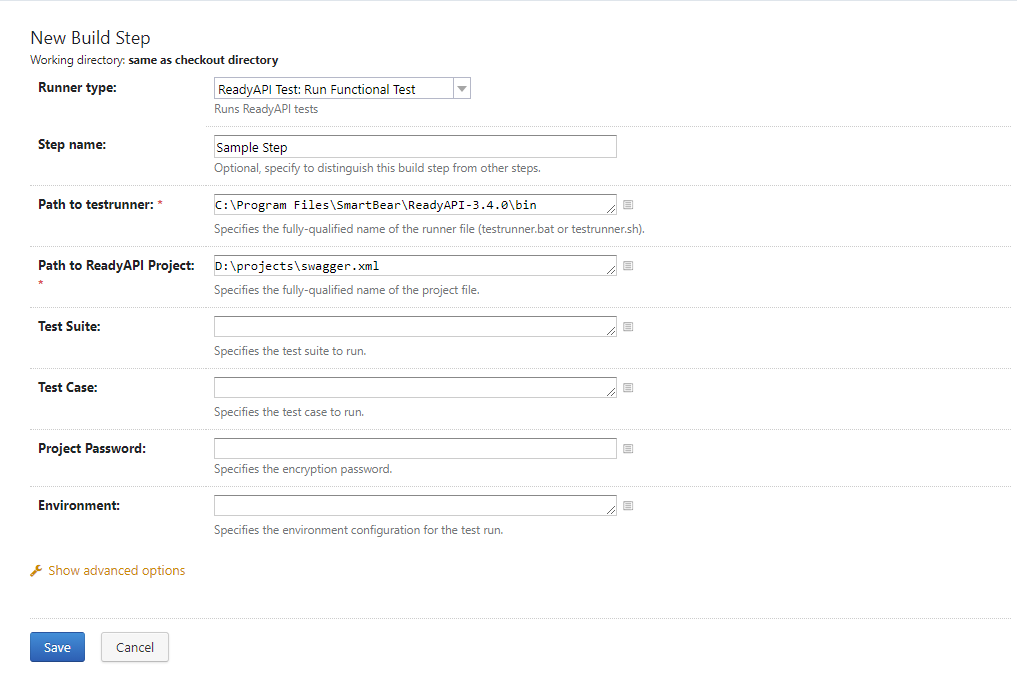Click the parameter icon beside Test Suite field
Image resolution: width=1017 pixels, height=677 pixels.
(x=628, y=326)
